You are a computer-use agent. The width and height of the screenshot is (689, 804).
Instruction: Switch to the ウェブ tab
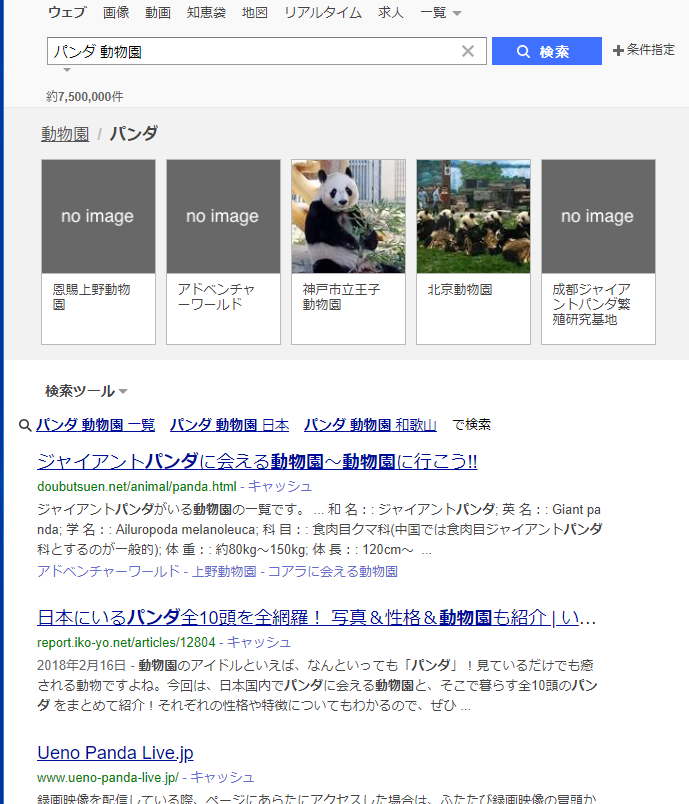click(67, 12)
